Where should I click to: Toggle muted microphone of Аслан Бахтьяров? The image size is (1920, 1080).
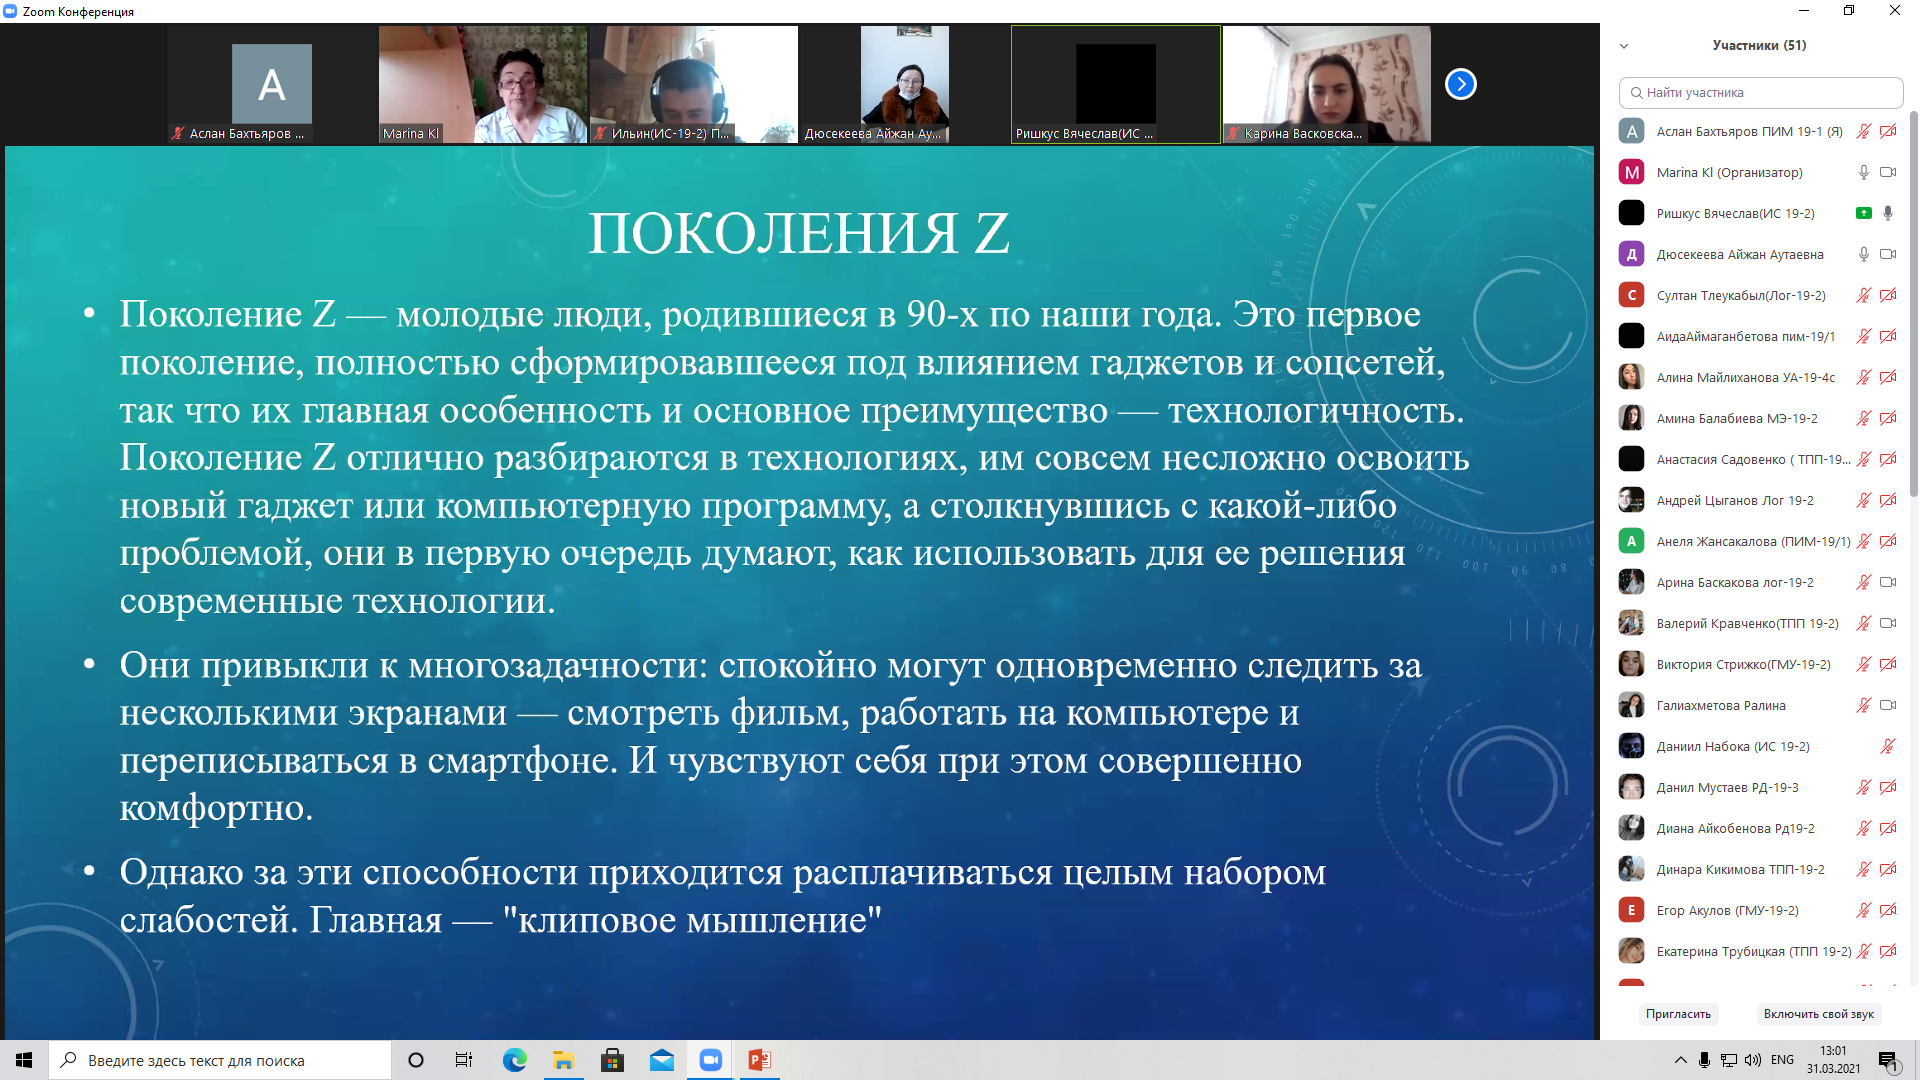1863,131
